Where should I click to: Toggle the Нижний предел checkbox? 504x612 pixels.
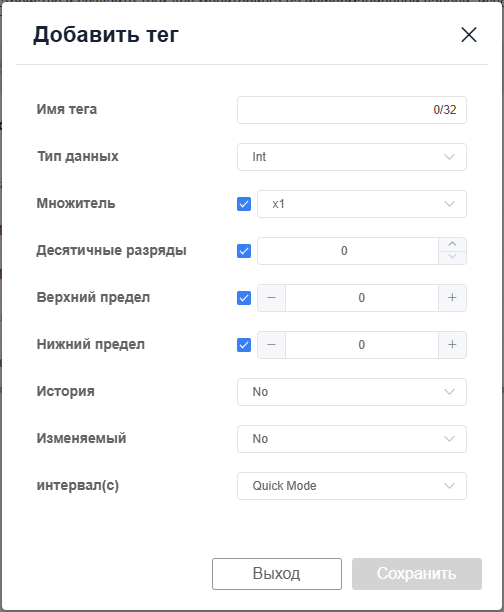[x=244, y=345]
